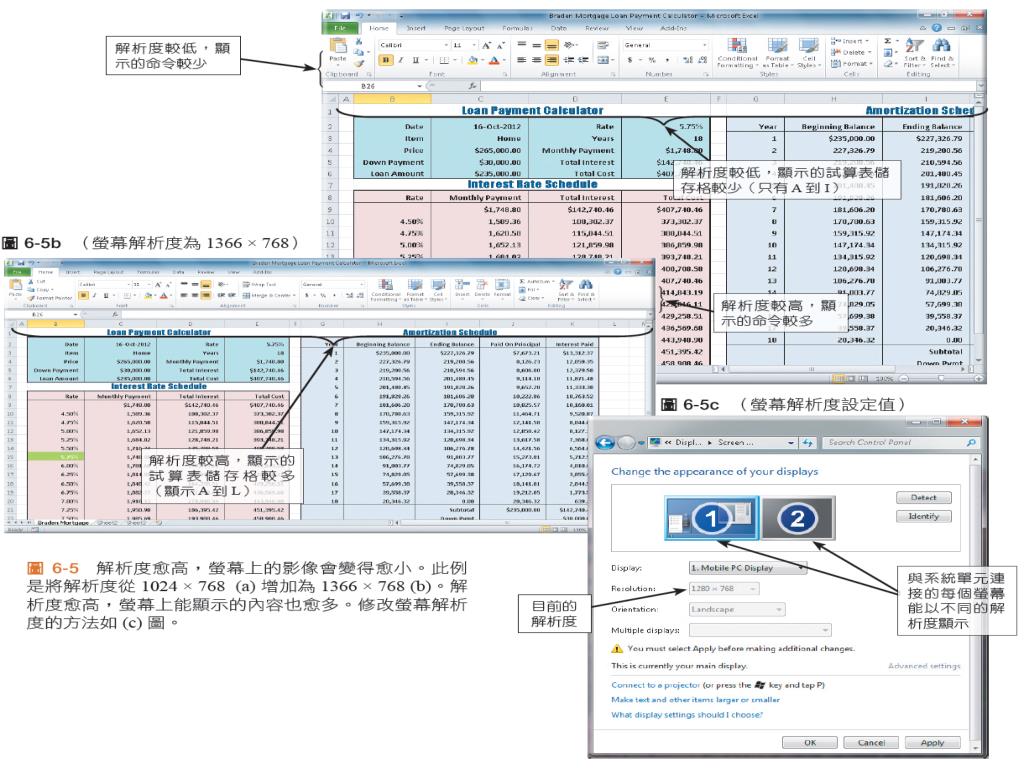The image size is (1024, 768).
Task: Click Accounting dollar format in low-resolution Excel window
Action: point(630,60)
